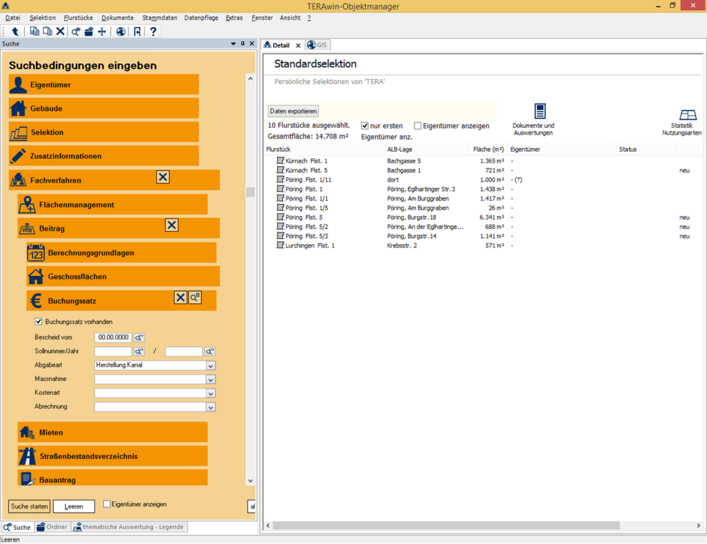Open the Abgabeart dropdown
This screenshot has width=707, height=544.
[210, 366]
